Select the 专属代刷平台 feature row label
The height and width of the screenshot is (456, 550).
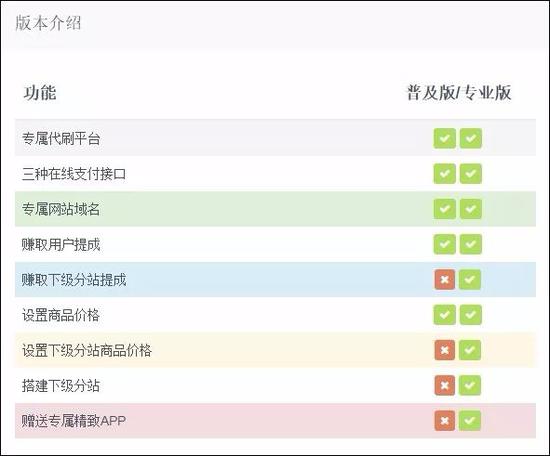61,139
